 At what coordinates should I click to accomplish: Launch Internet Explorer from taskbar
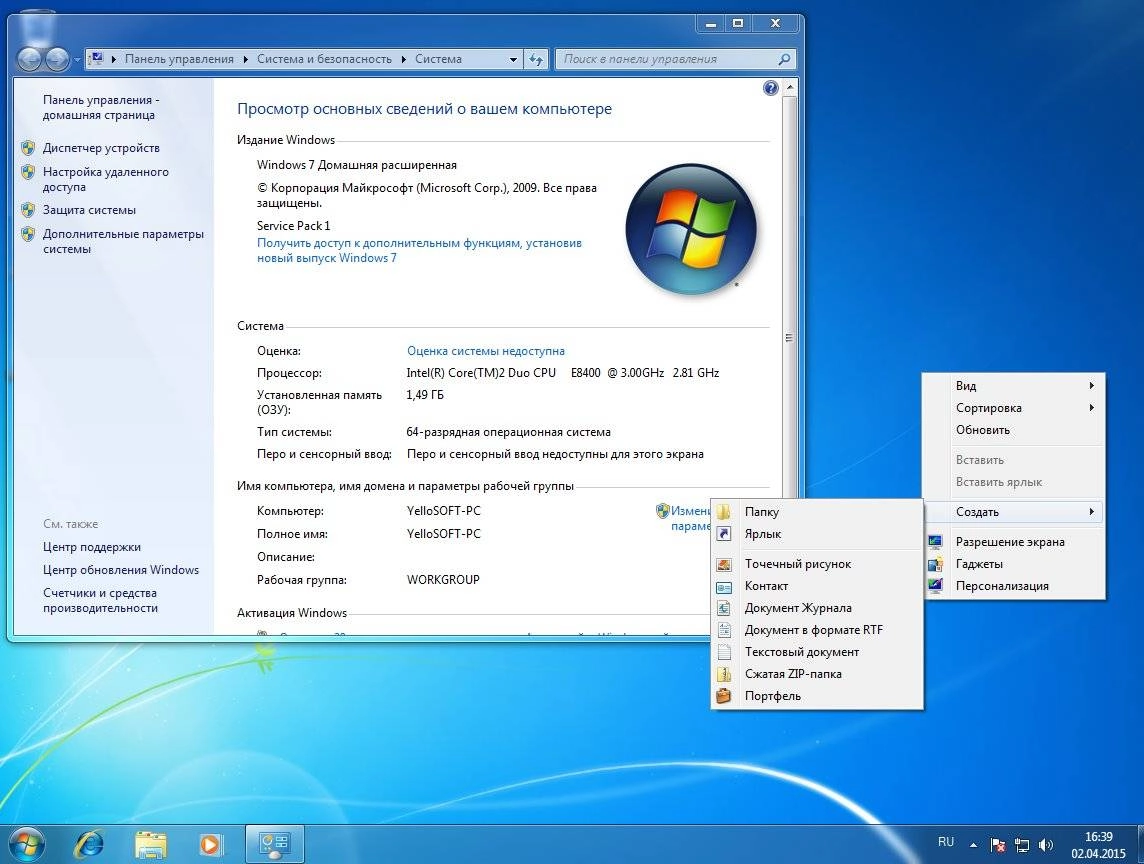[88, 844]
